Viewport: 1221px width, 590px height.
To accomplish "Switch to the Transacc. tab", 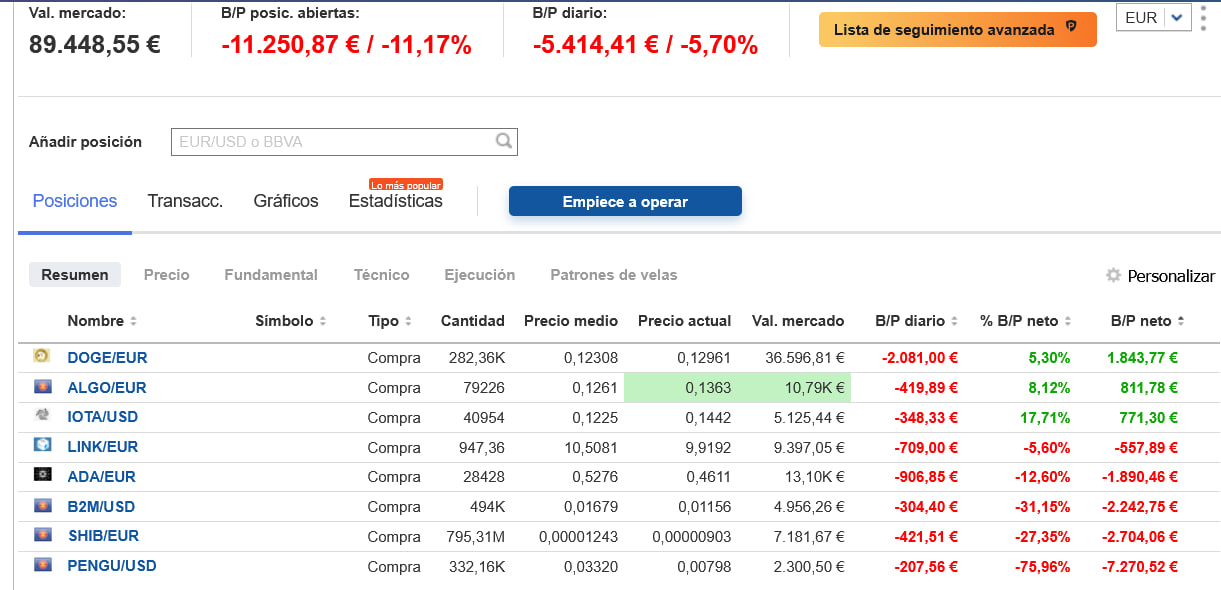I will [185, 201].
